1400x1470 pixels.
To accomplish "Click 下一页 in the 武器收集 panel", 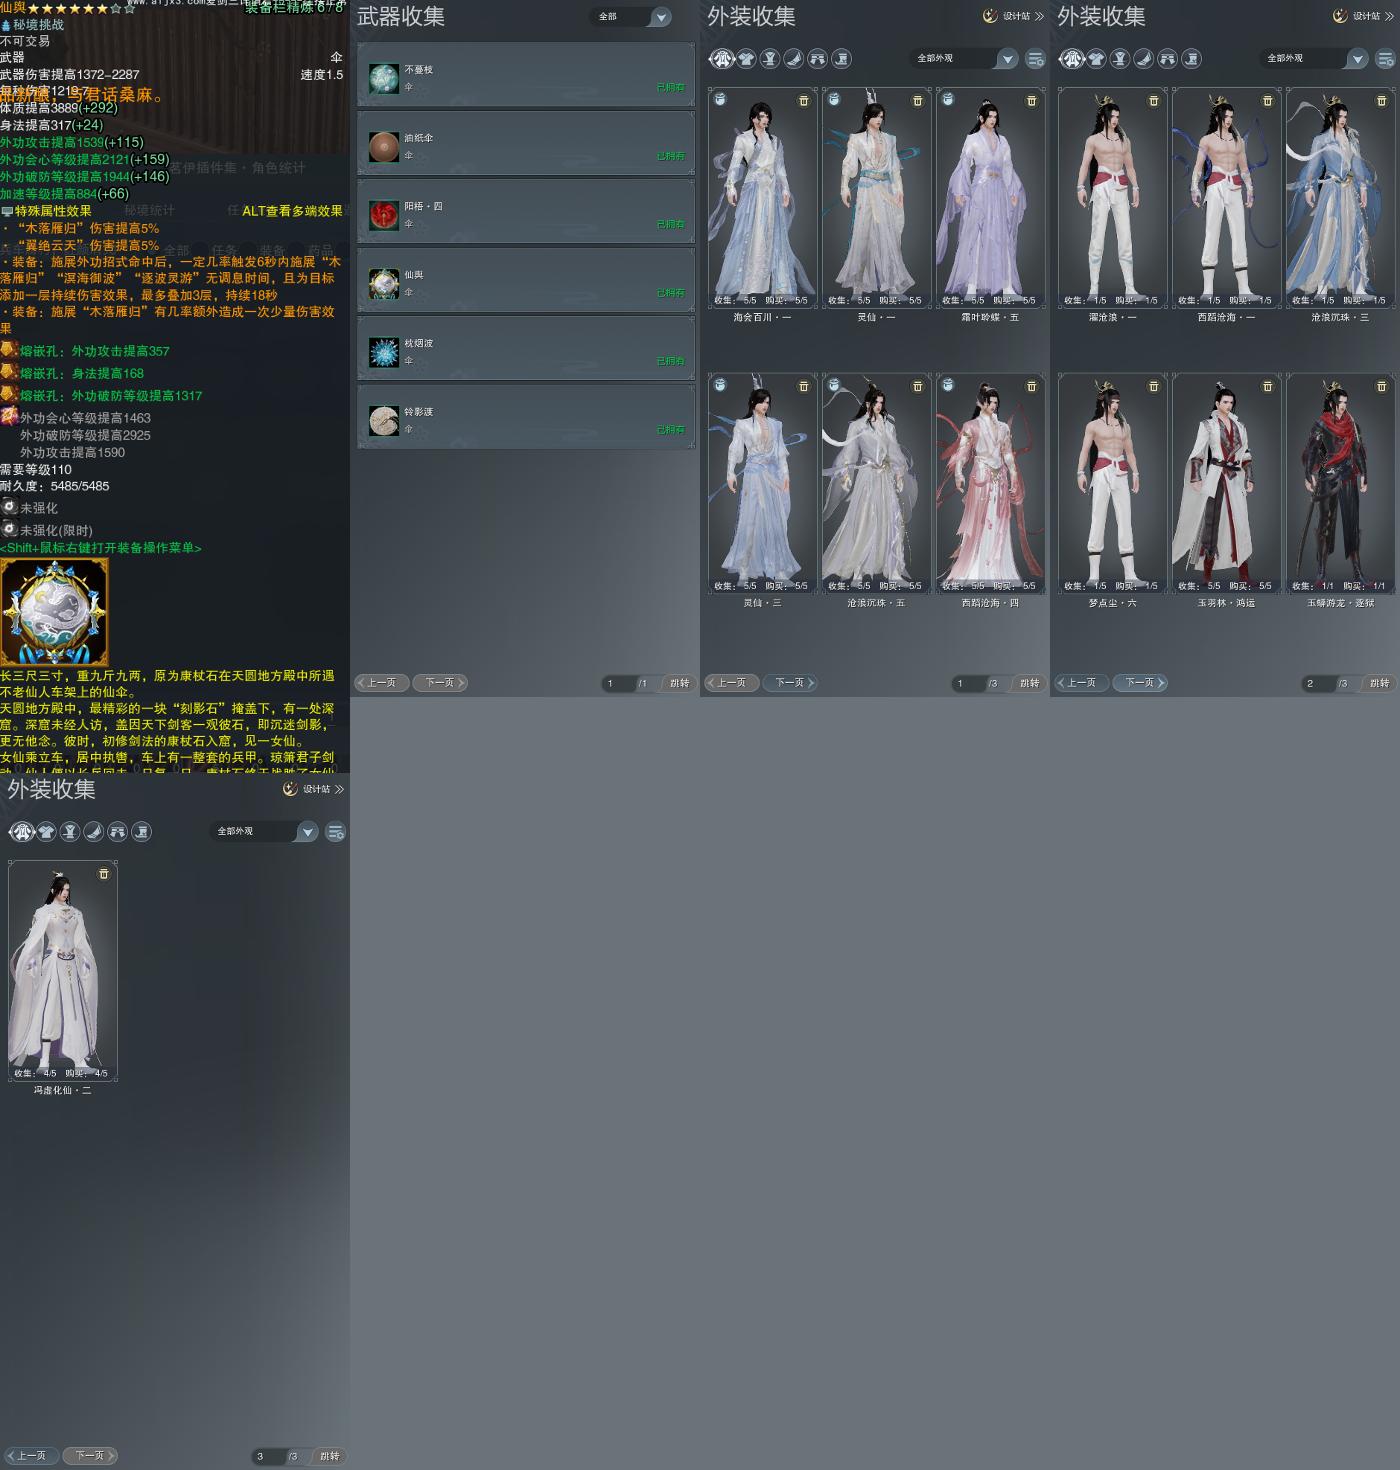I will click(440, 683).
